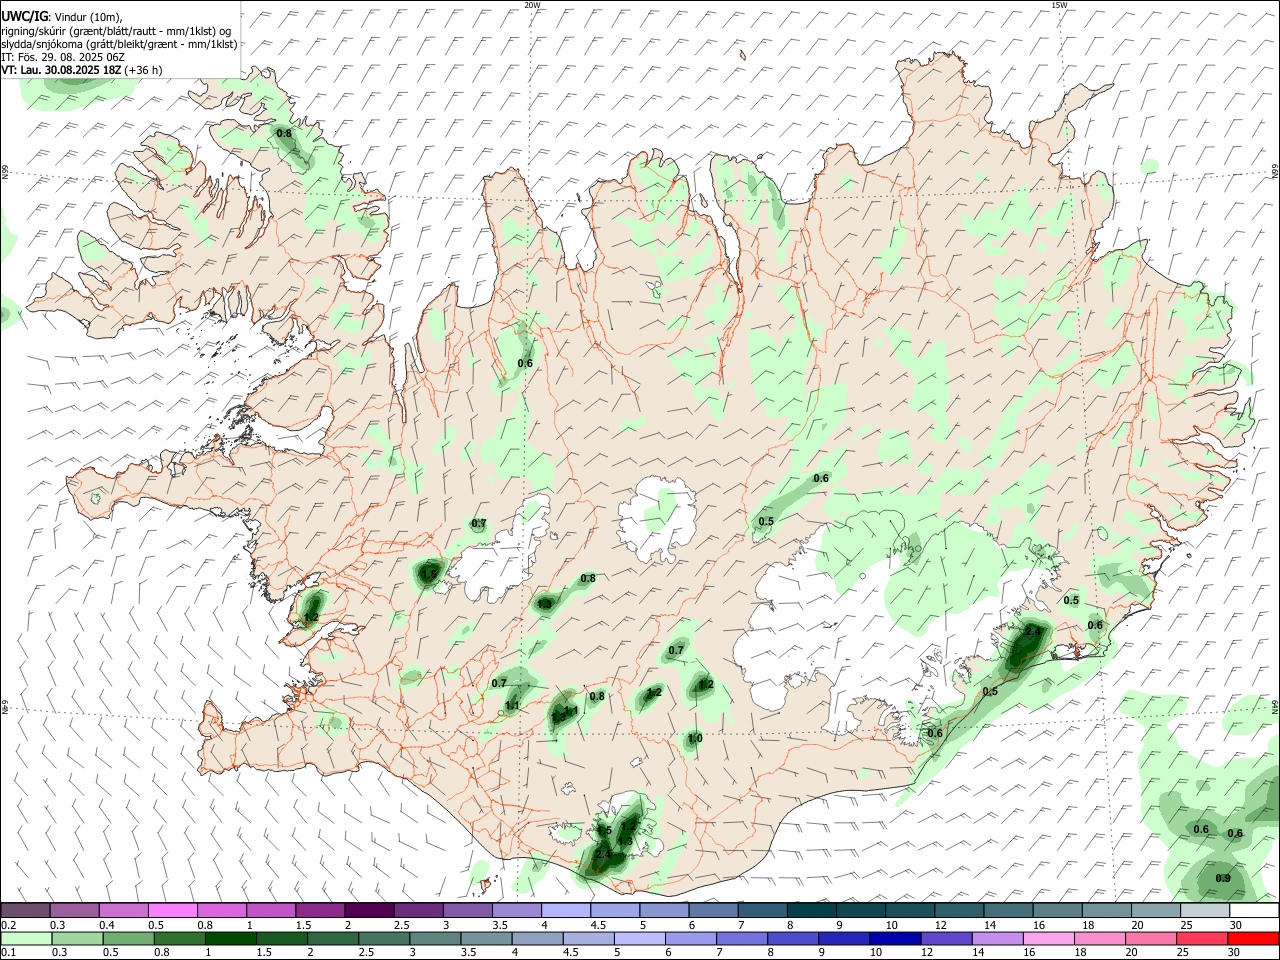Click the "2.1" value on the dark green southeast-coast patch
The height and width of the screenshot is (960, 1280).
1033,632
